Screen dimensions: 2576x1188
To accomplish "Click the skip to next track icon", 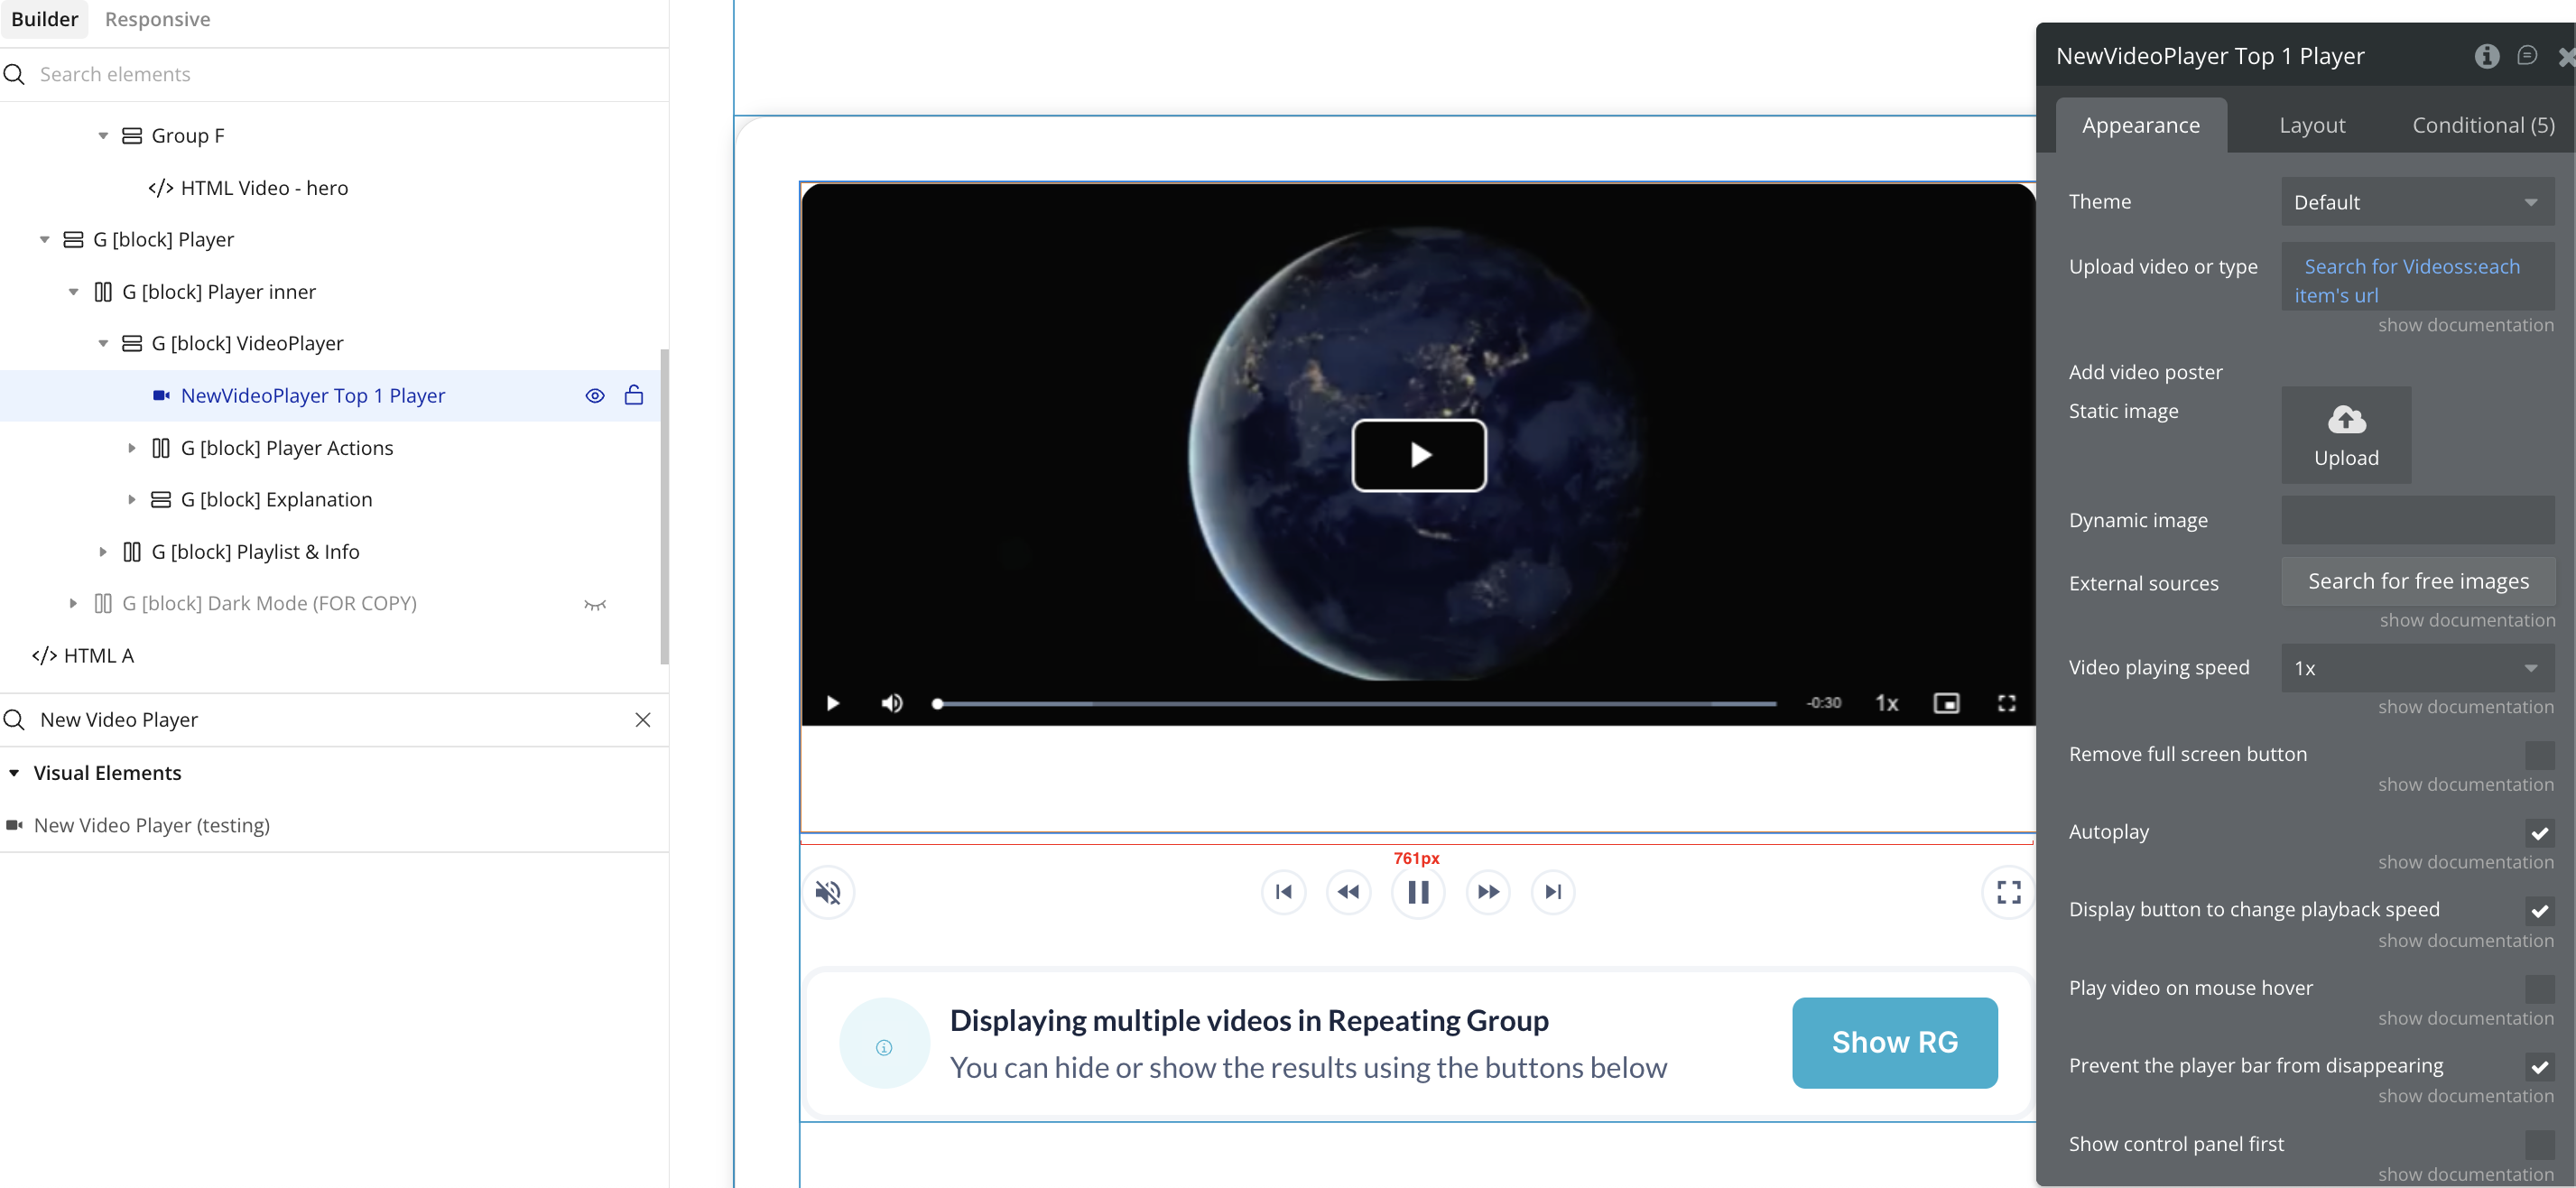I will coord(1552,891).
